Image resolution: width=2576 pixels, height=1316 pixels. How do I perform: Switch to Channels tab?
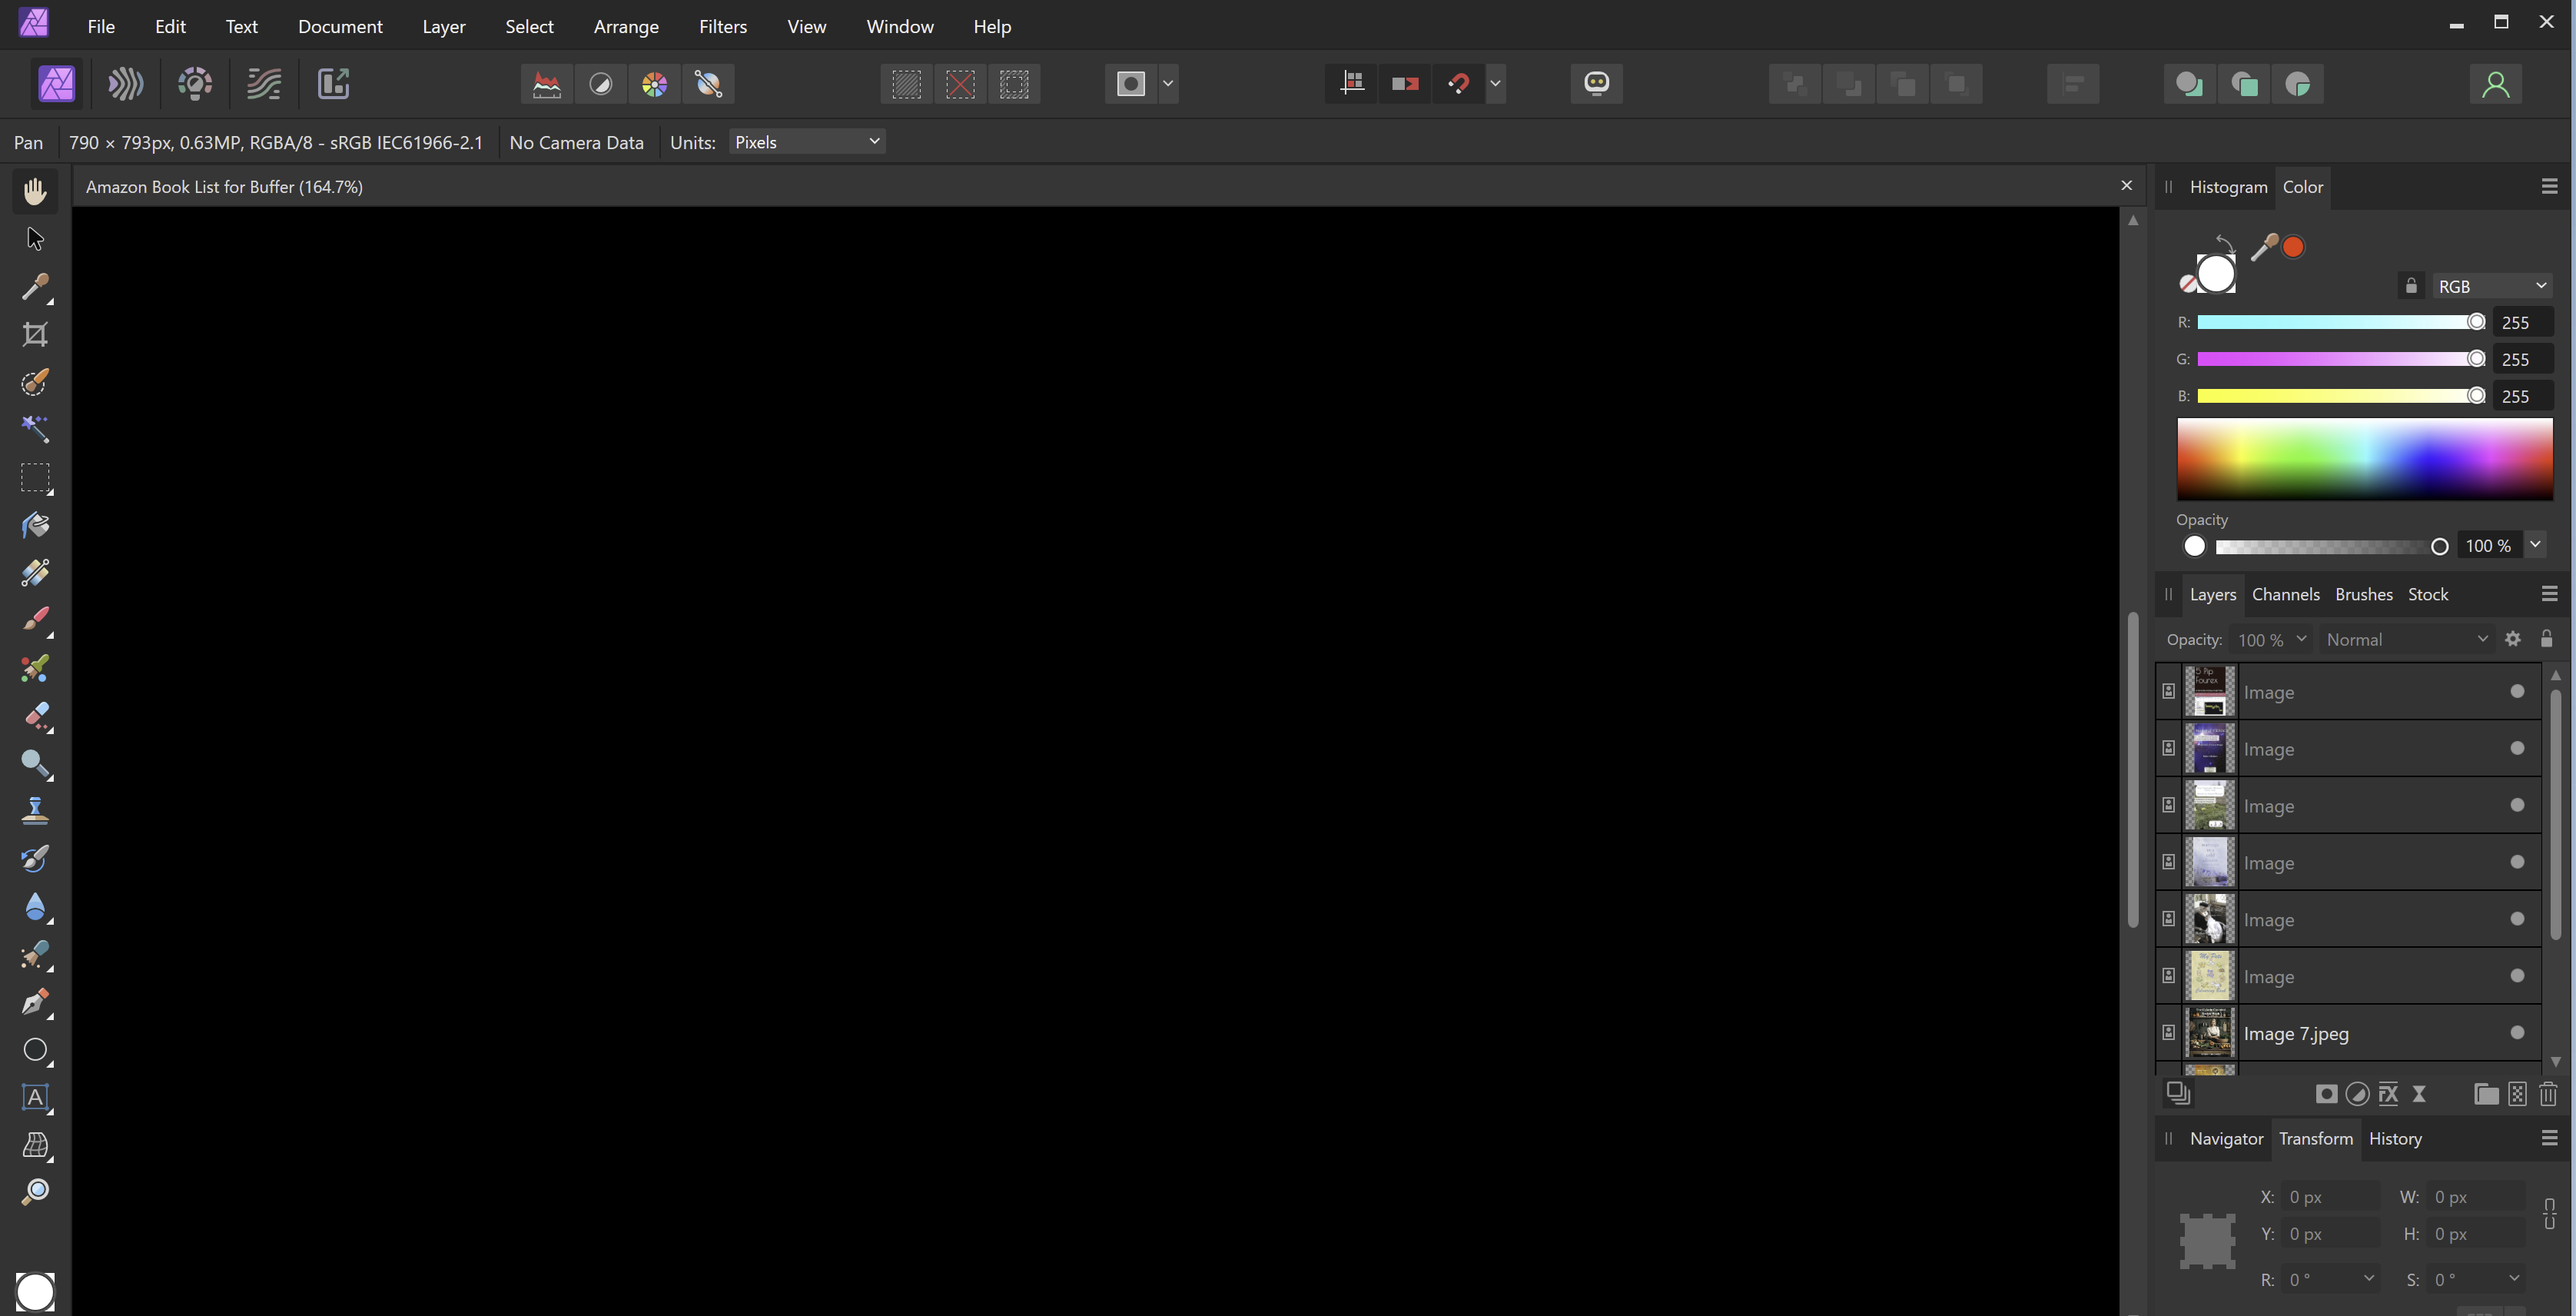click(2285, 594)
